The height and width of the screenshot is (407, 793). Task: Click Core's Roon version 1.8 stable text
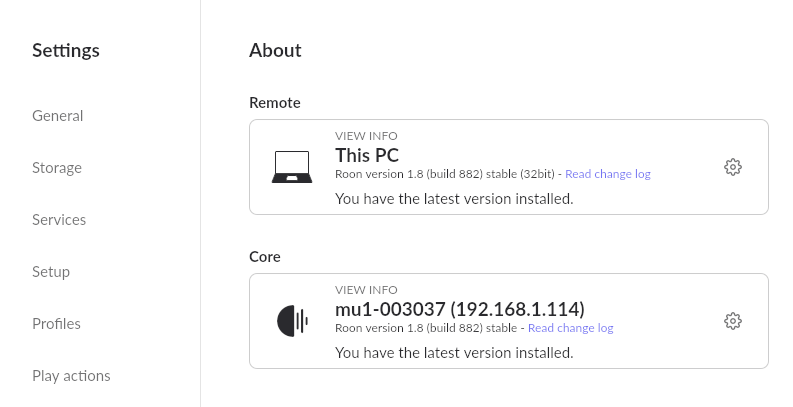coord(426,328)
